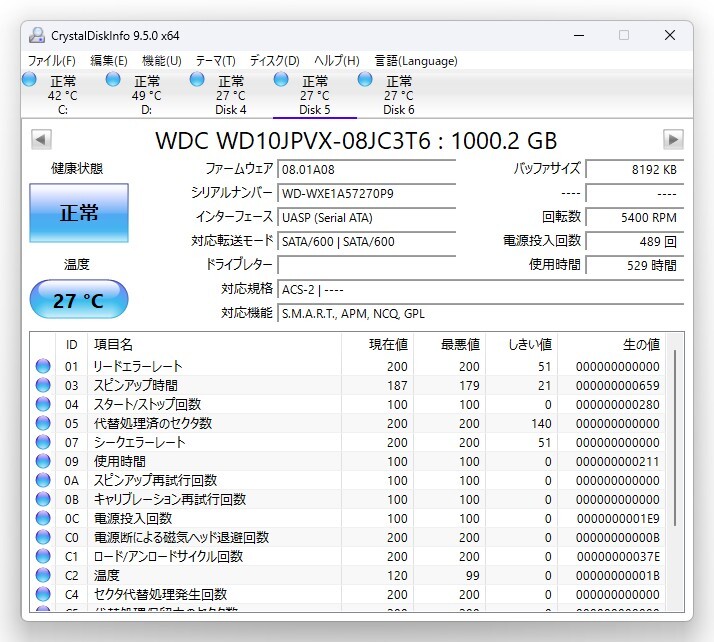
Task: Click status orb of attribute 07 シークエラーレート
Action: pyautogui.click(x=43, y=442)
